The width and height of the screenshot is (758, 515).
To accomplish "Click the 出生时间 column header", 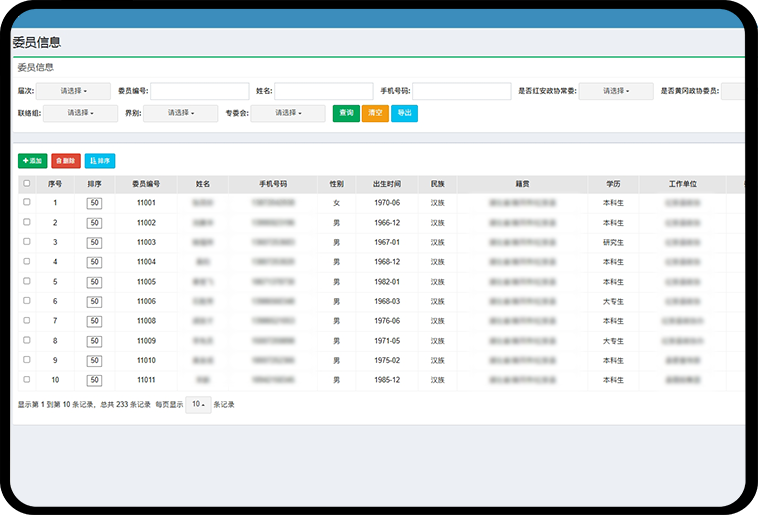I will coord(387,184).
